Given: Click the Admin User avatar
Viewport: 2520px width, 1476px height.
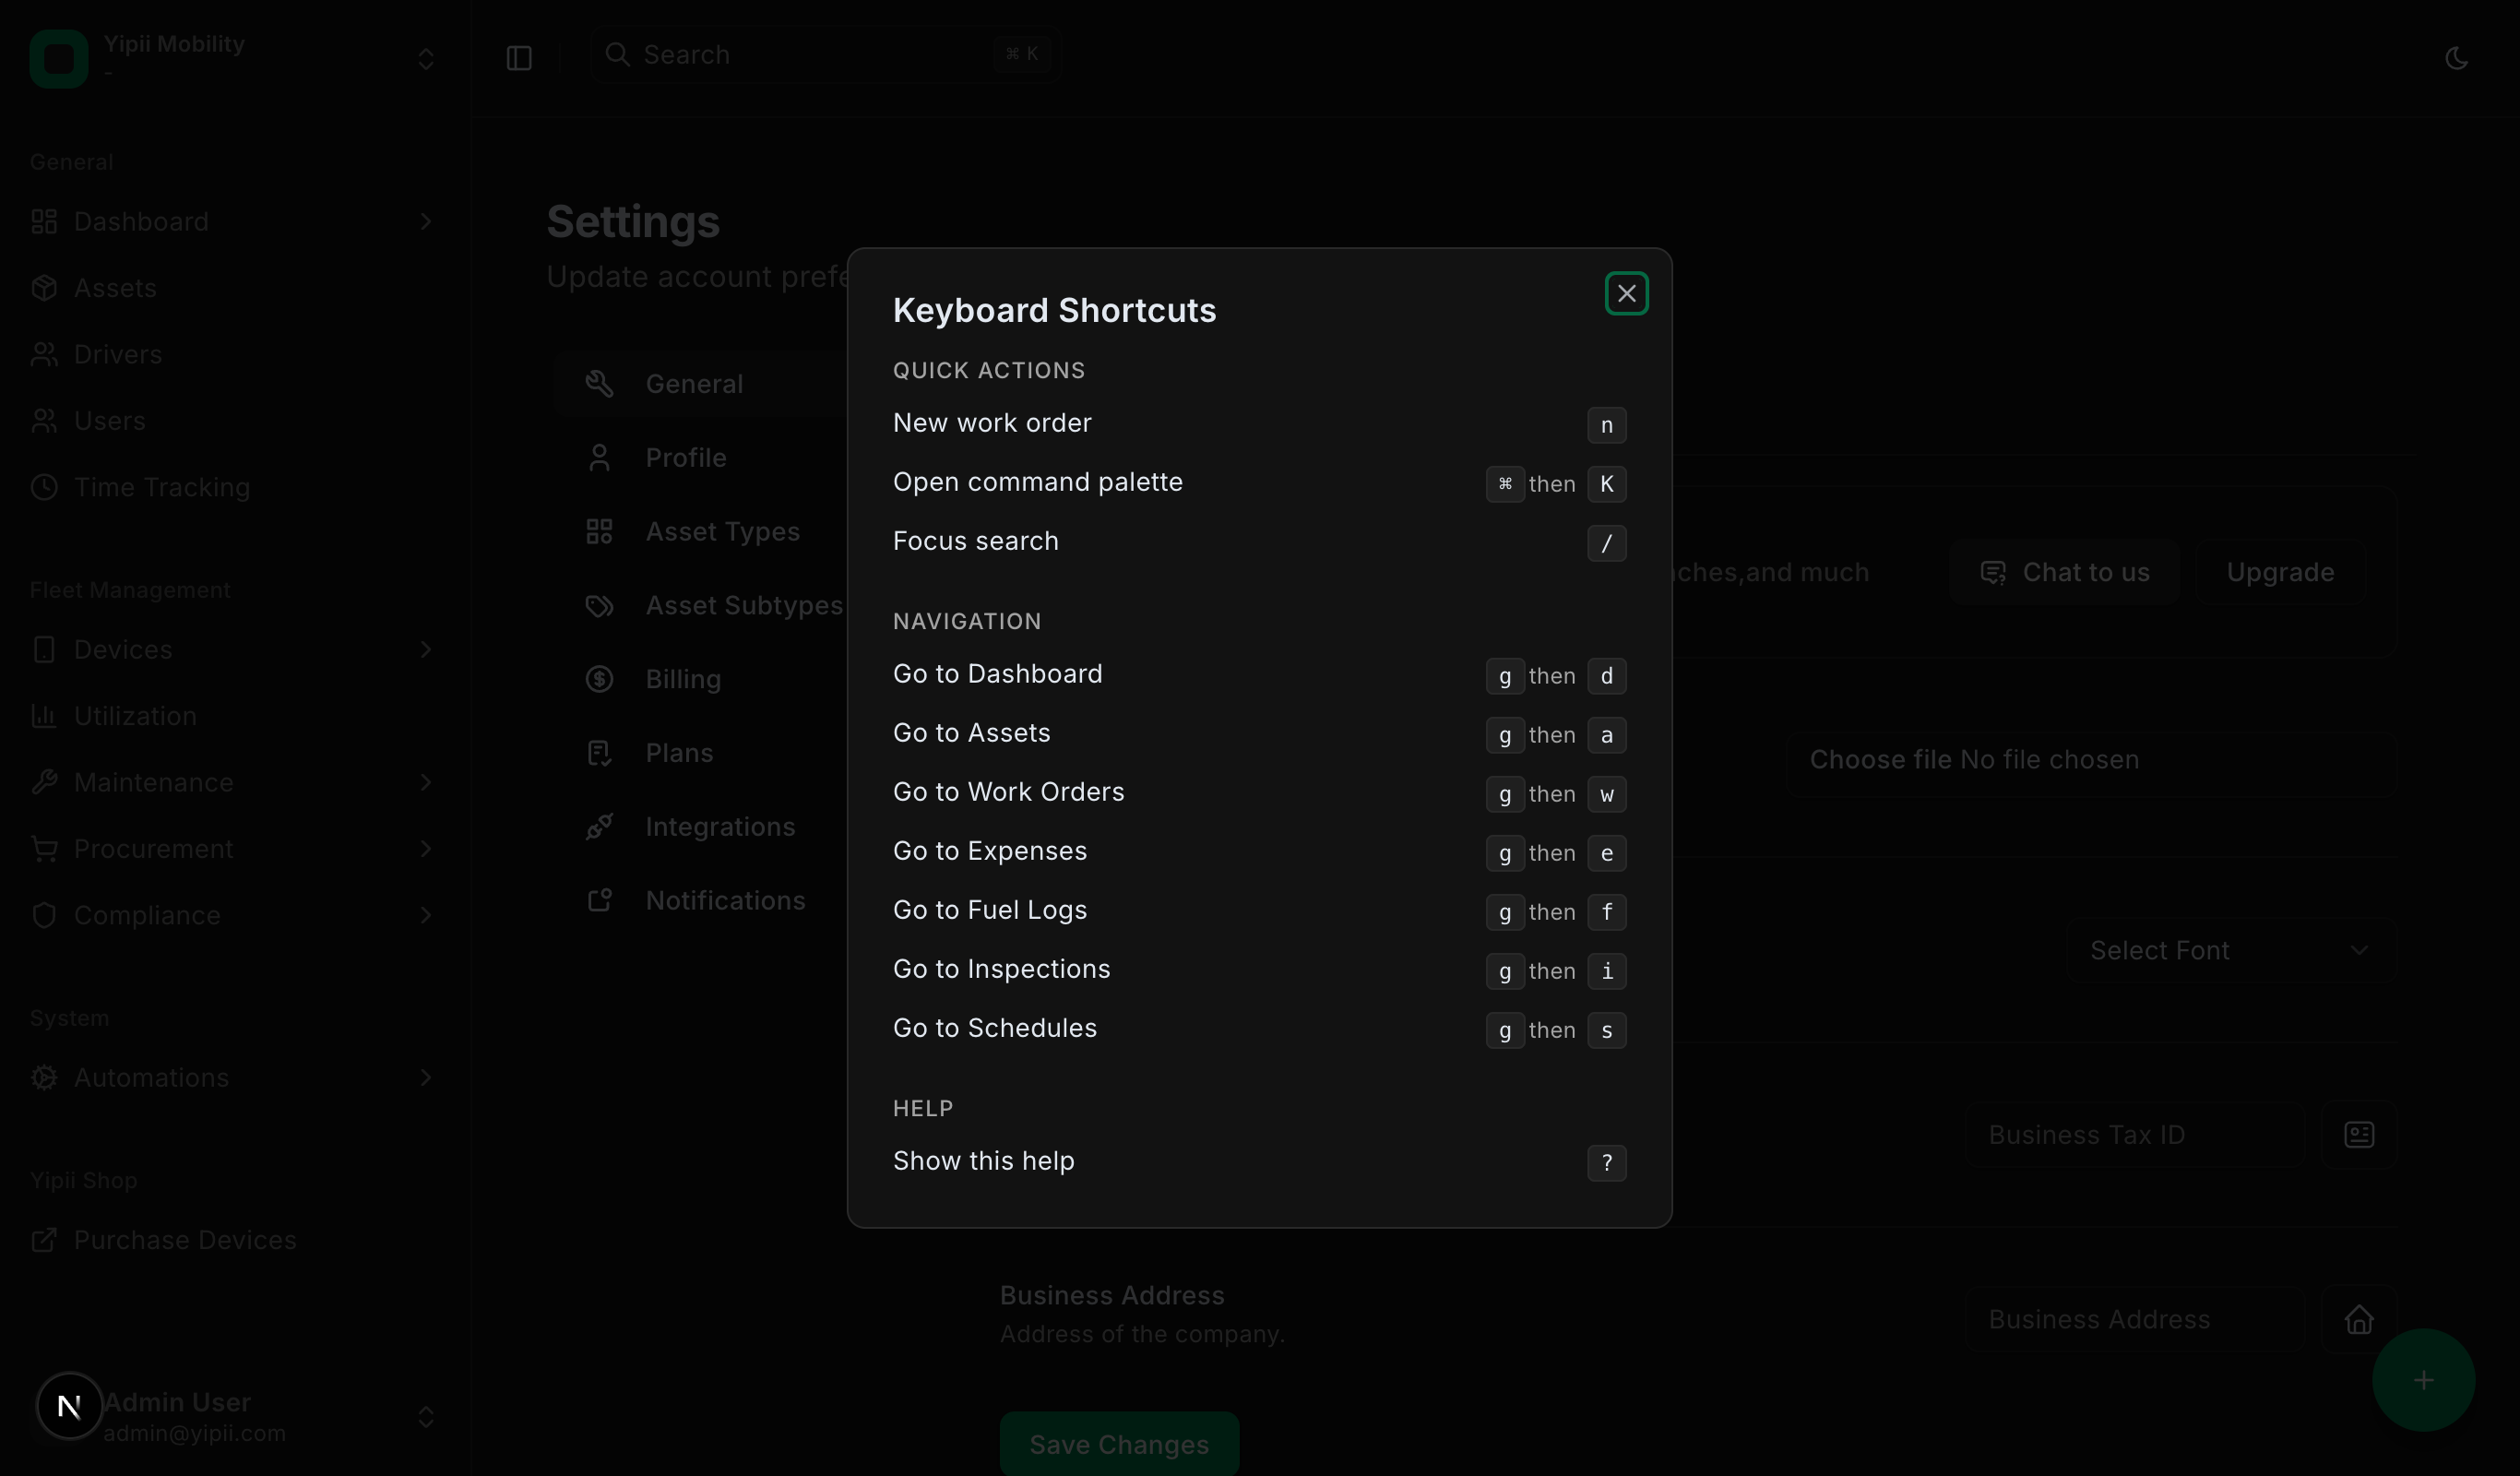Looking at the screenshot, I should 69,1406.
